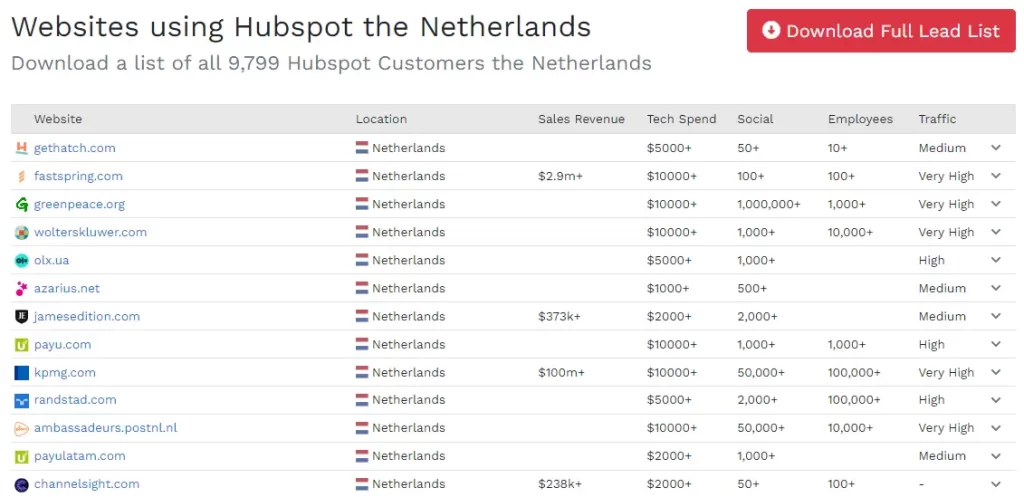Expand the ambassadeurs.postnl.nl row chevron
Image resolution: width=1024 pixels, height=497 pixels.
[995, 428]
